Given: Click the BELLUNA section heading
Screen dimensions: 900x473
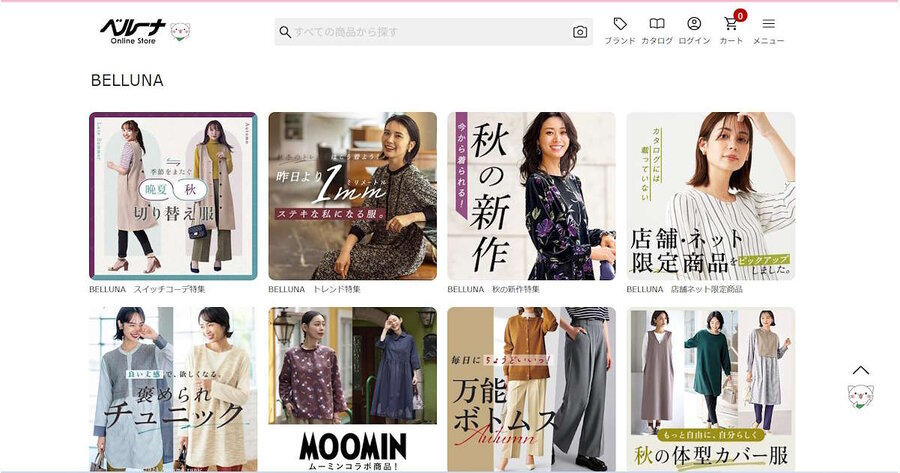Looking at the screenshot, I should coord(127,80).
